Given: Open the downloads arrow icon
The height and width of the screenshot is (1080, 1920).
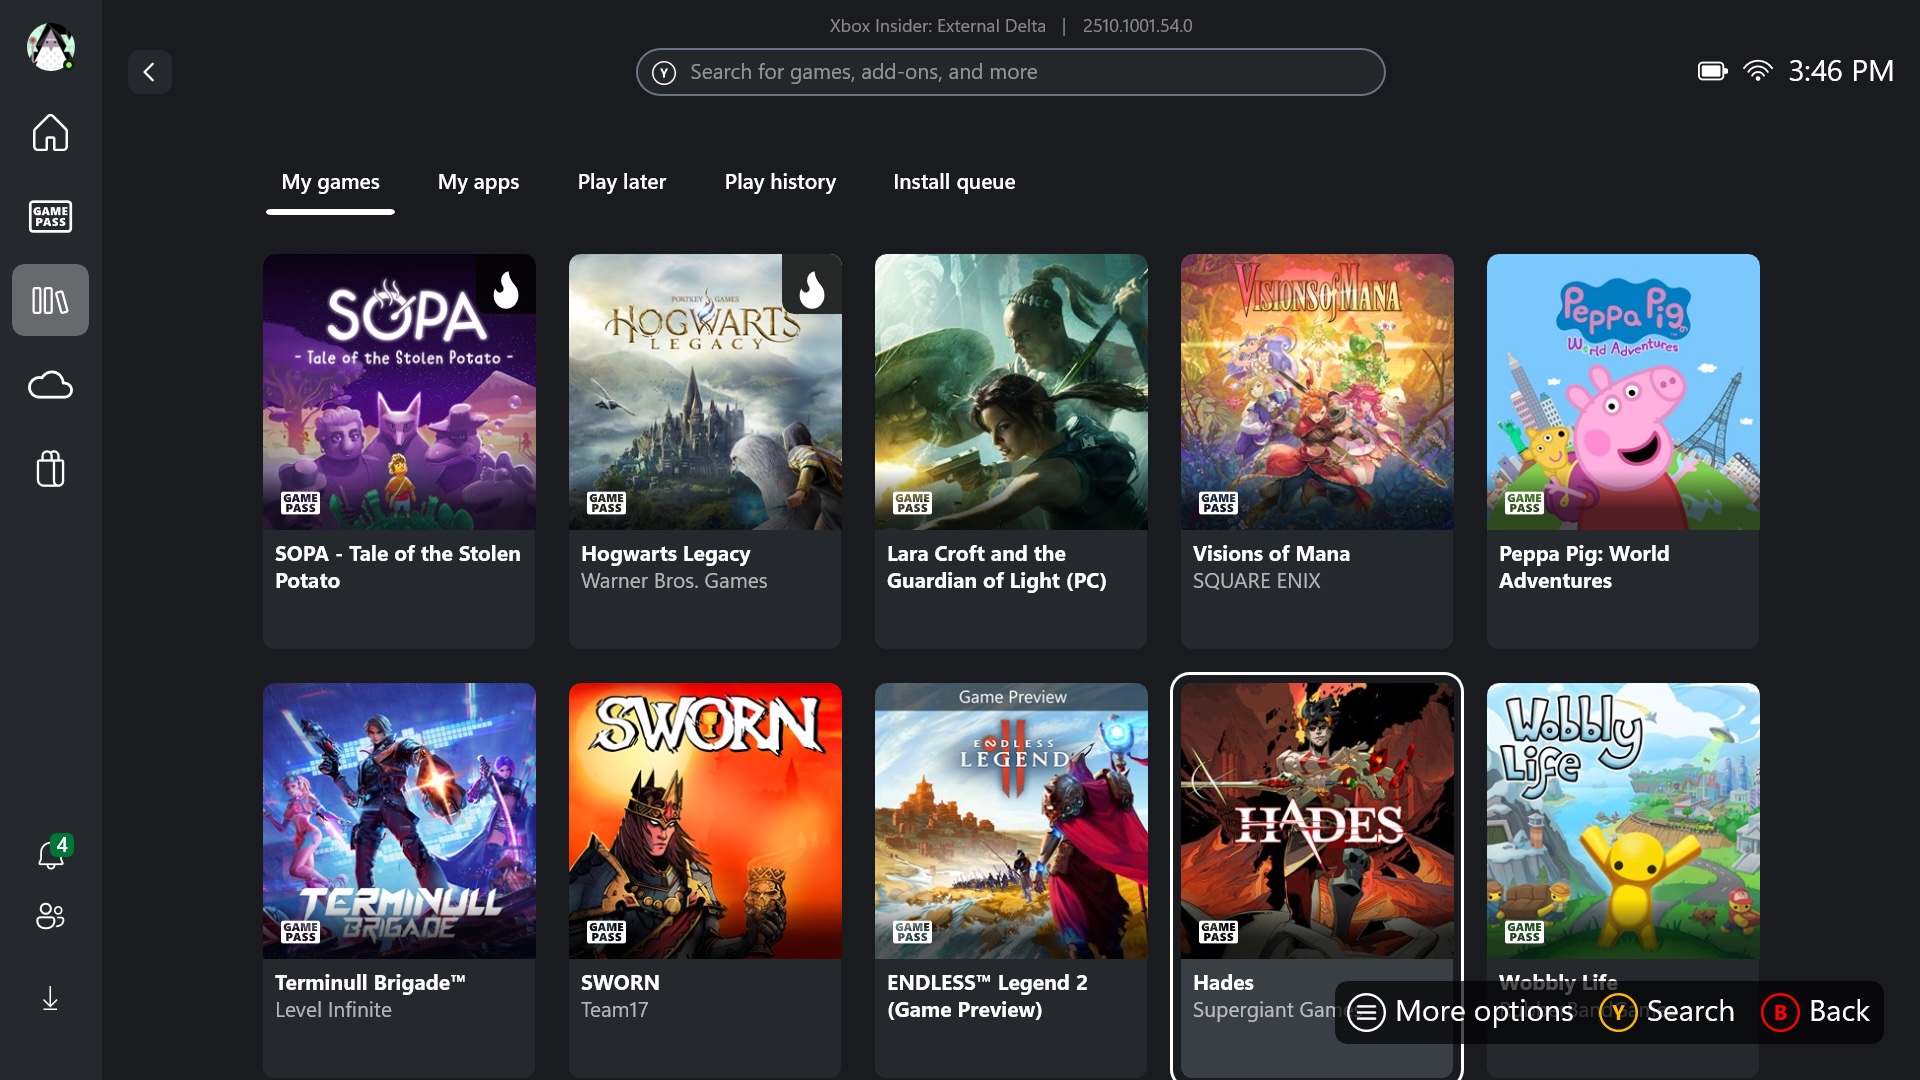Looking at the screenshot, I should click(x=50, y=999).
